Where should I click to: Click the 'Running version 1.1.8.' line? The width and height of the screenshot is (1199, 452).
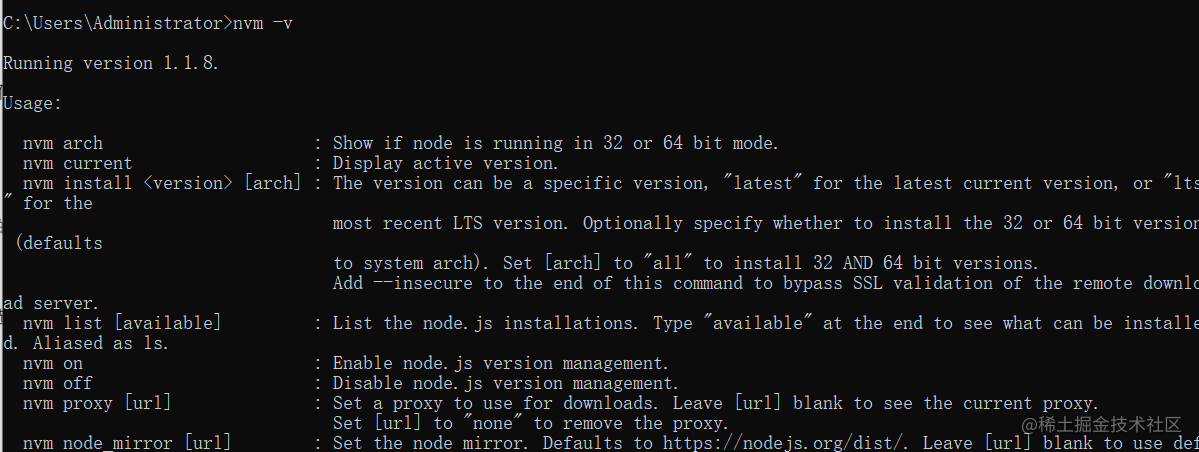click(112, 63)
